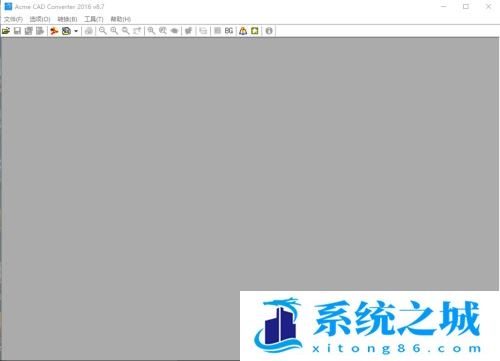Screen dimensions: 500x361
Task: Close the Acme CAD Converter window
Action: tap(488, 6)
